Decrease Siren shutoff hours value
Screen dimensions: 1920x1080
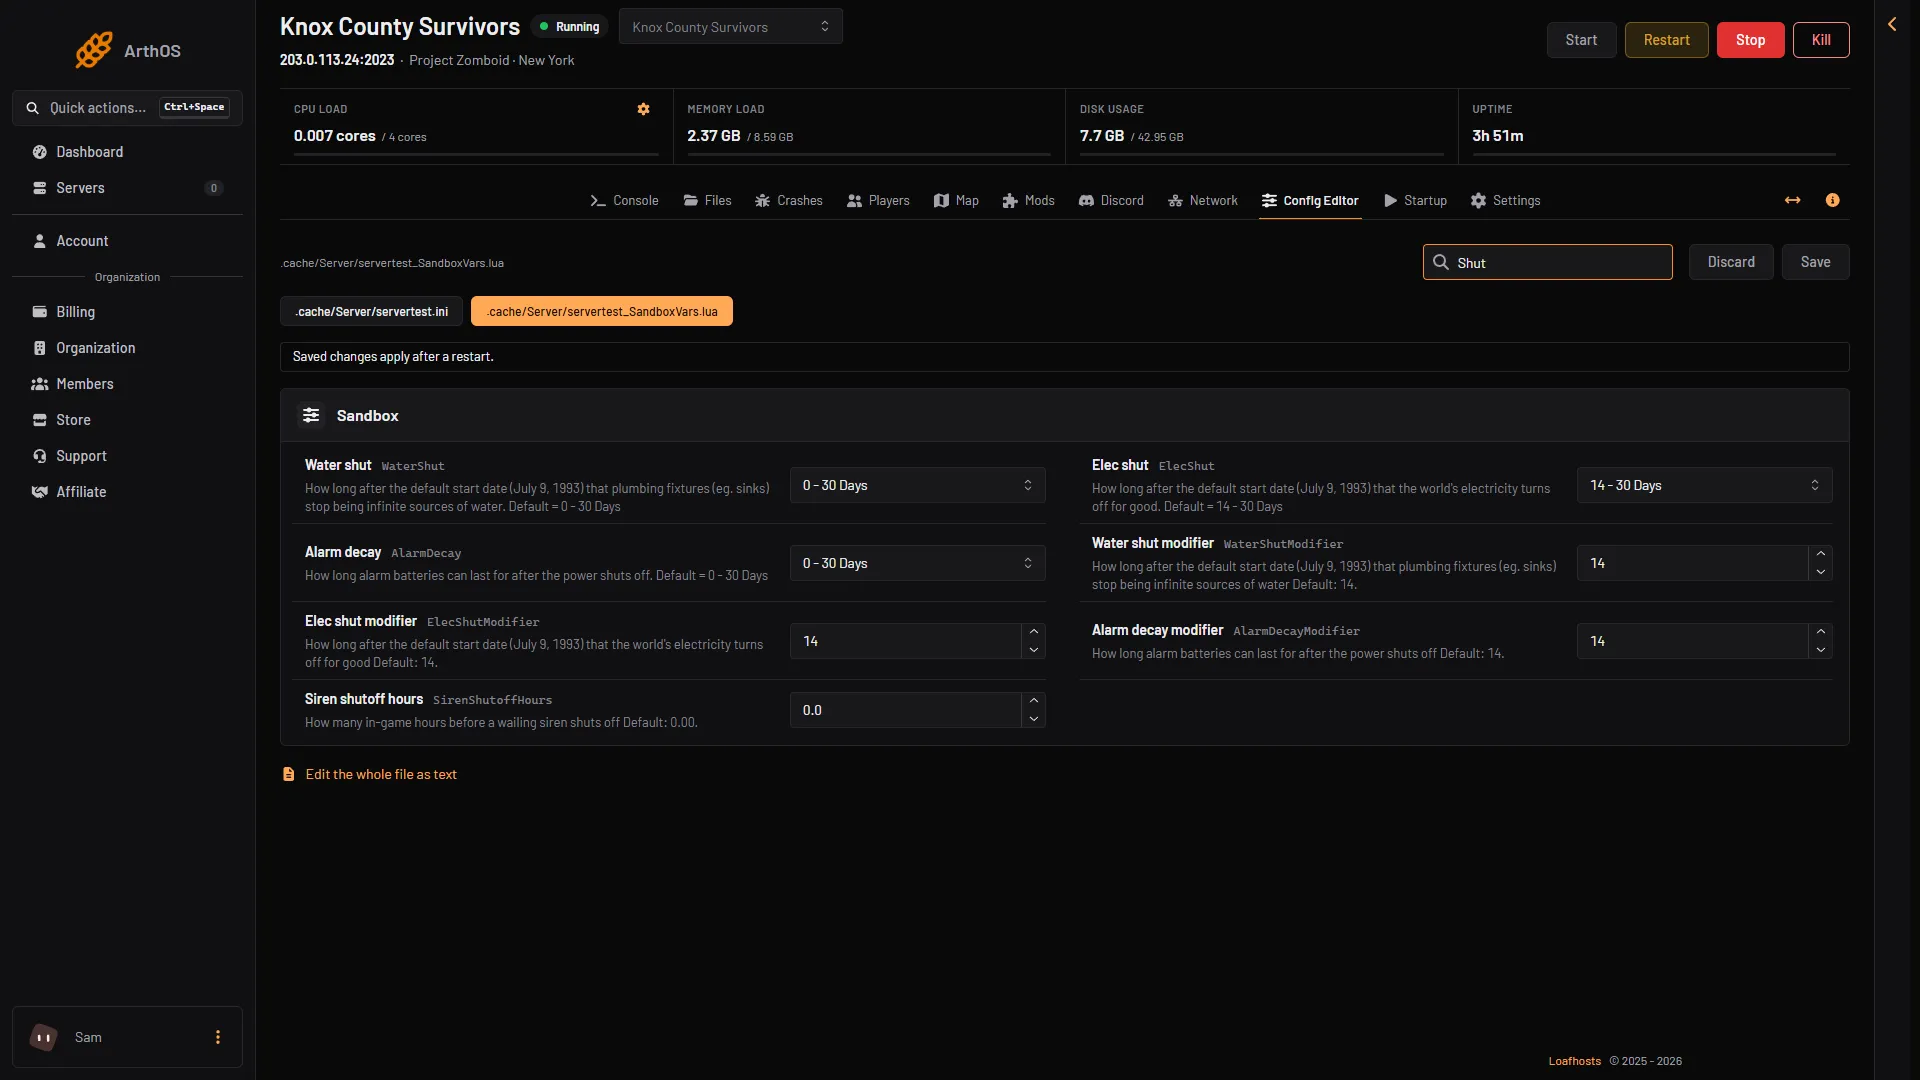click(x=1034, y=719)
